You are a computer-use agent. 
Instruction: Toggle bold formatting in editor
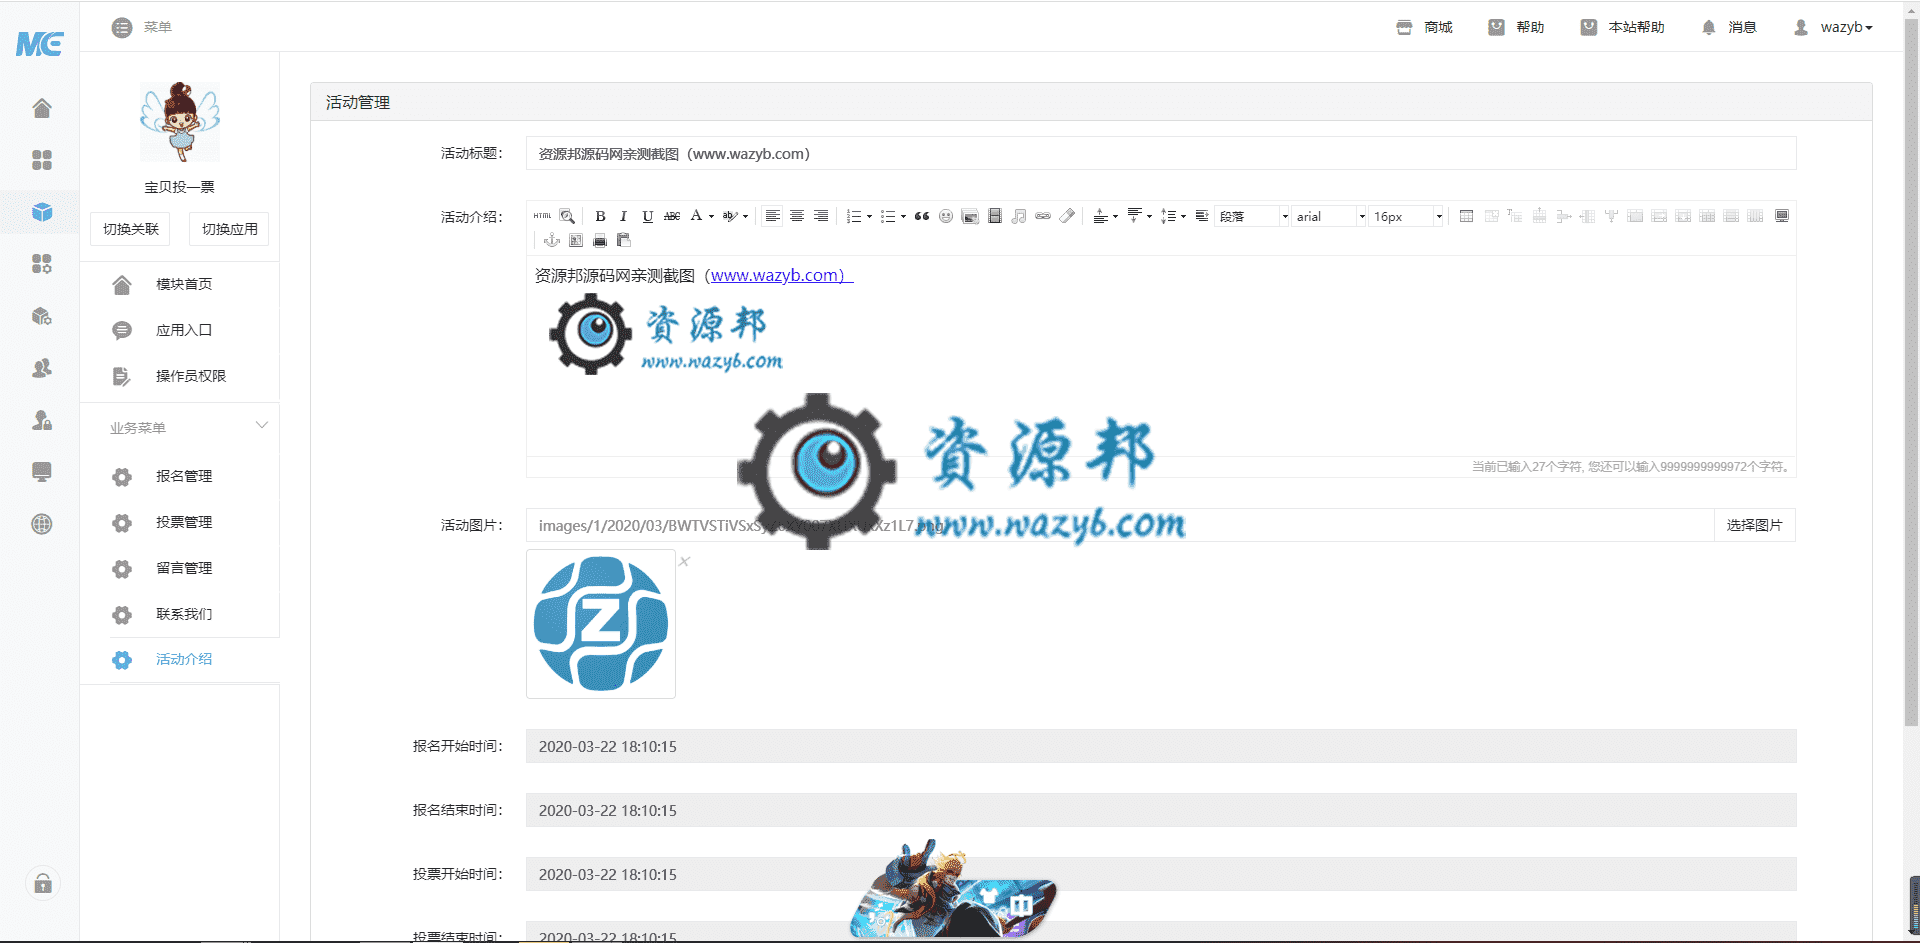(x=600, y=216)
